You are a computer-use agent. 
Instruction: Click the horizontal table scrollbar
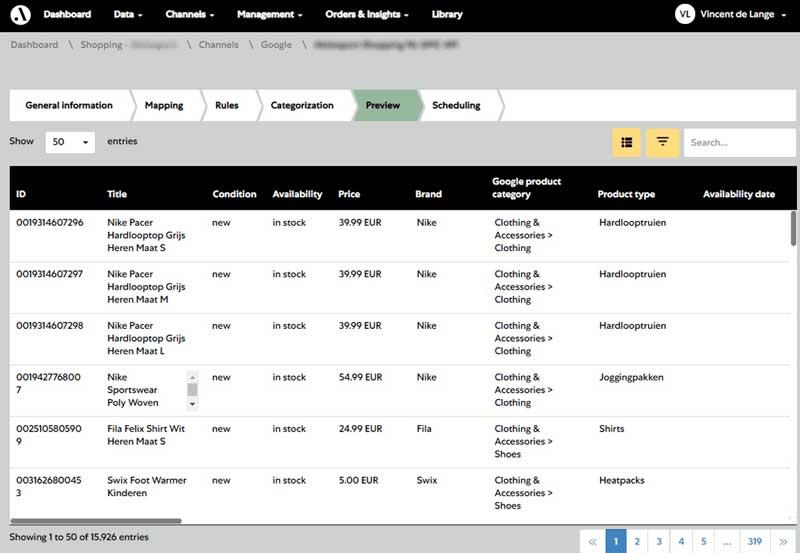pos(96,521)
